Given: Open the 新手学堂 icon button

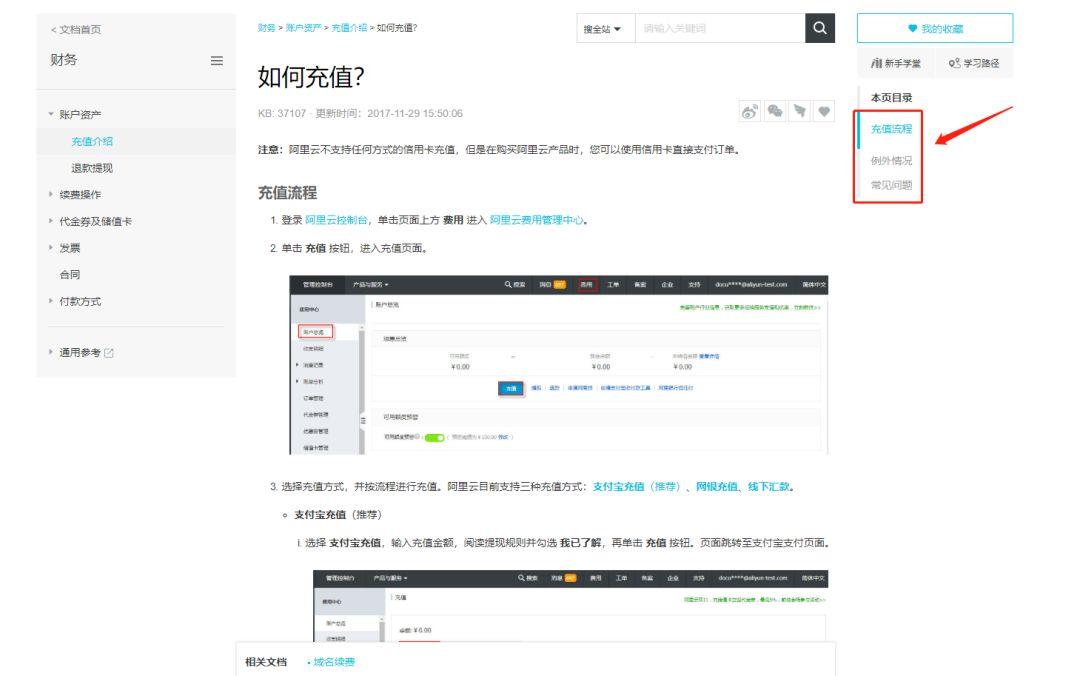Looking at the screenshot, I should [895, 63].
